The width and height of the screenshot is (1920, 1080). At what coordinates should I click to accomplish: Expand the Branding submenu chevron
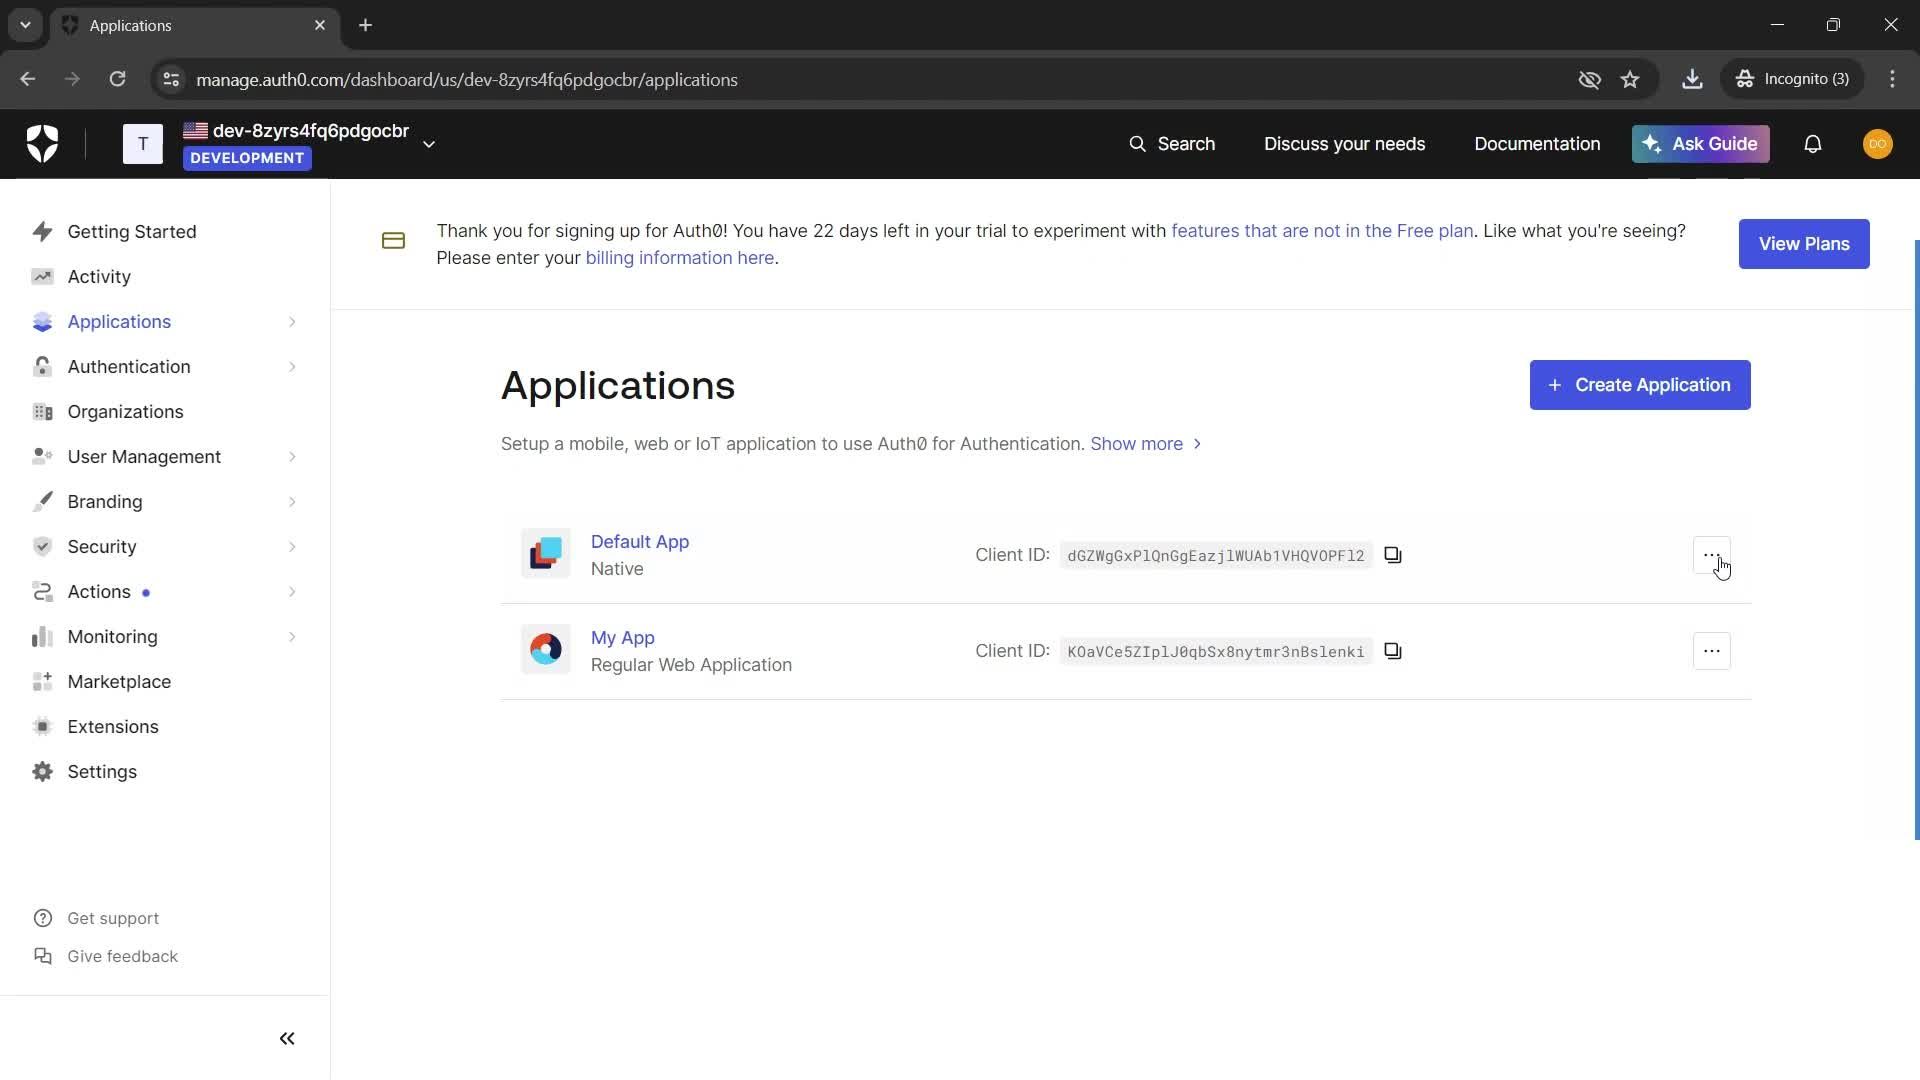pyautogui.click(x=292, y=502)
